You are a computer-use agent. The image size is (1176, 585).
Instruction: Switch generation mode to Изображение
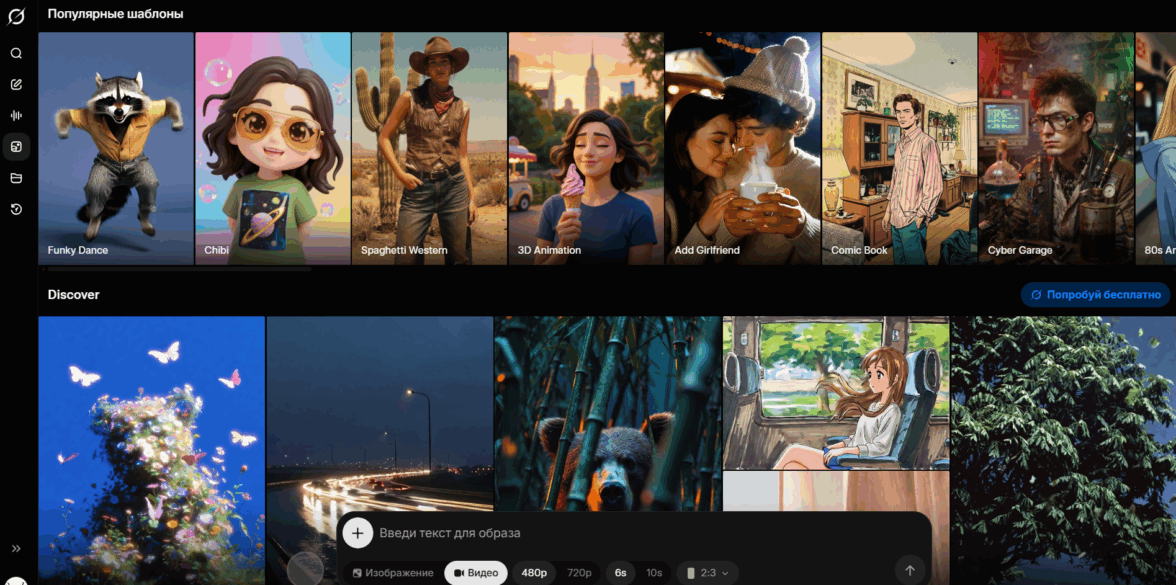pos(393,573)
